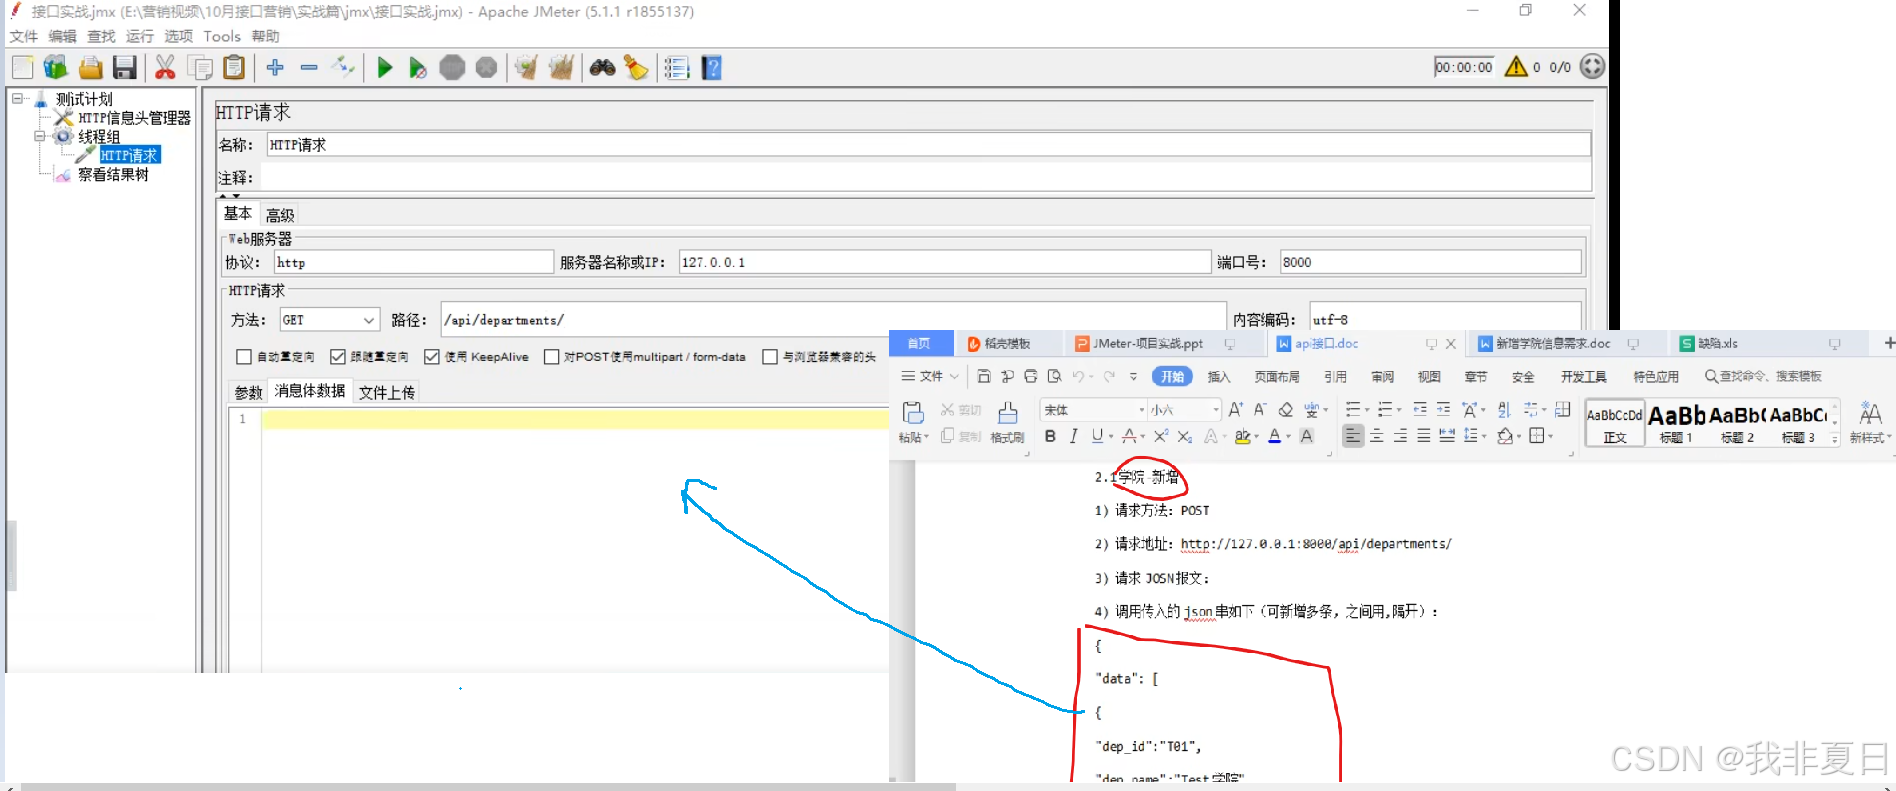Open the Function Helper list icon
This screenshot has height=791, width=1896.
(x=677, y=67)
